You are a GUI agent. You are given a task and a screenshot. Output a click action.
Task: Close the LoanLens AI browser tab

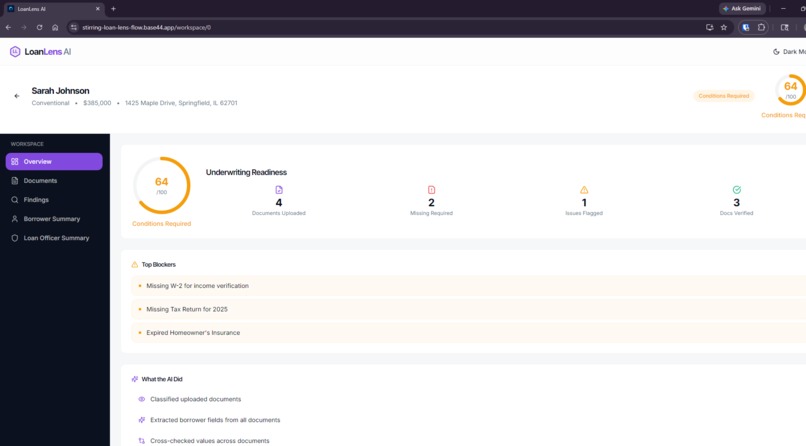(x=98, y=9)
